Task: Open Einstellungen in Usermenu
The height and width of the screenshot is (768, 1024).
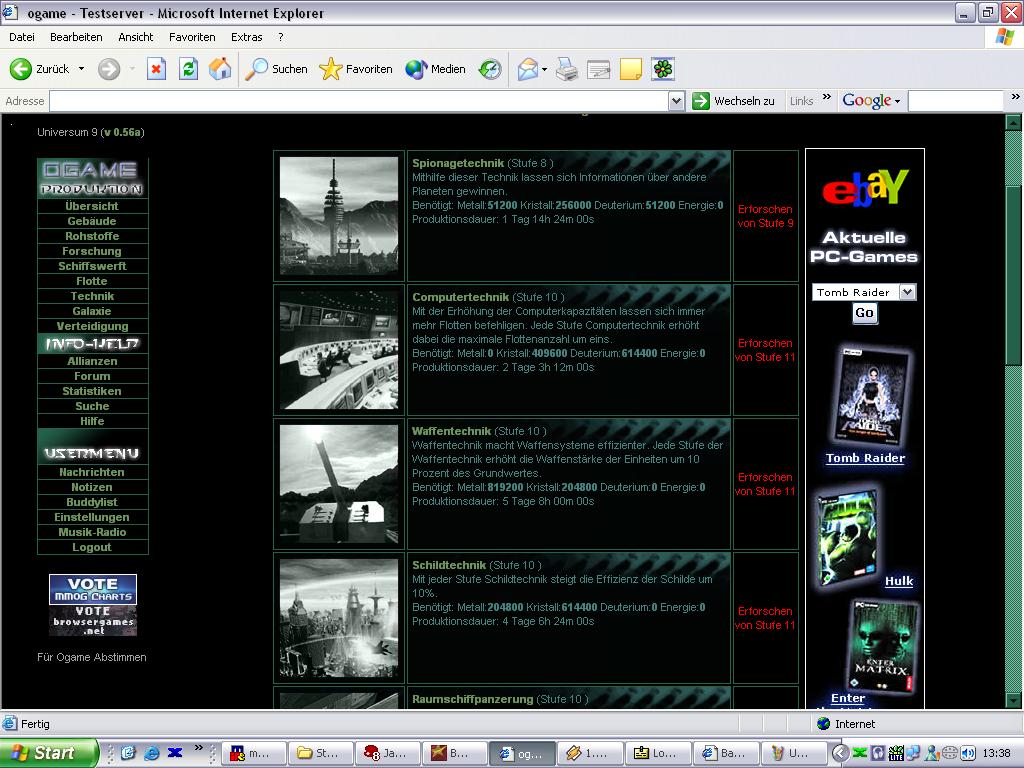Action: click(92, 517)
